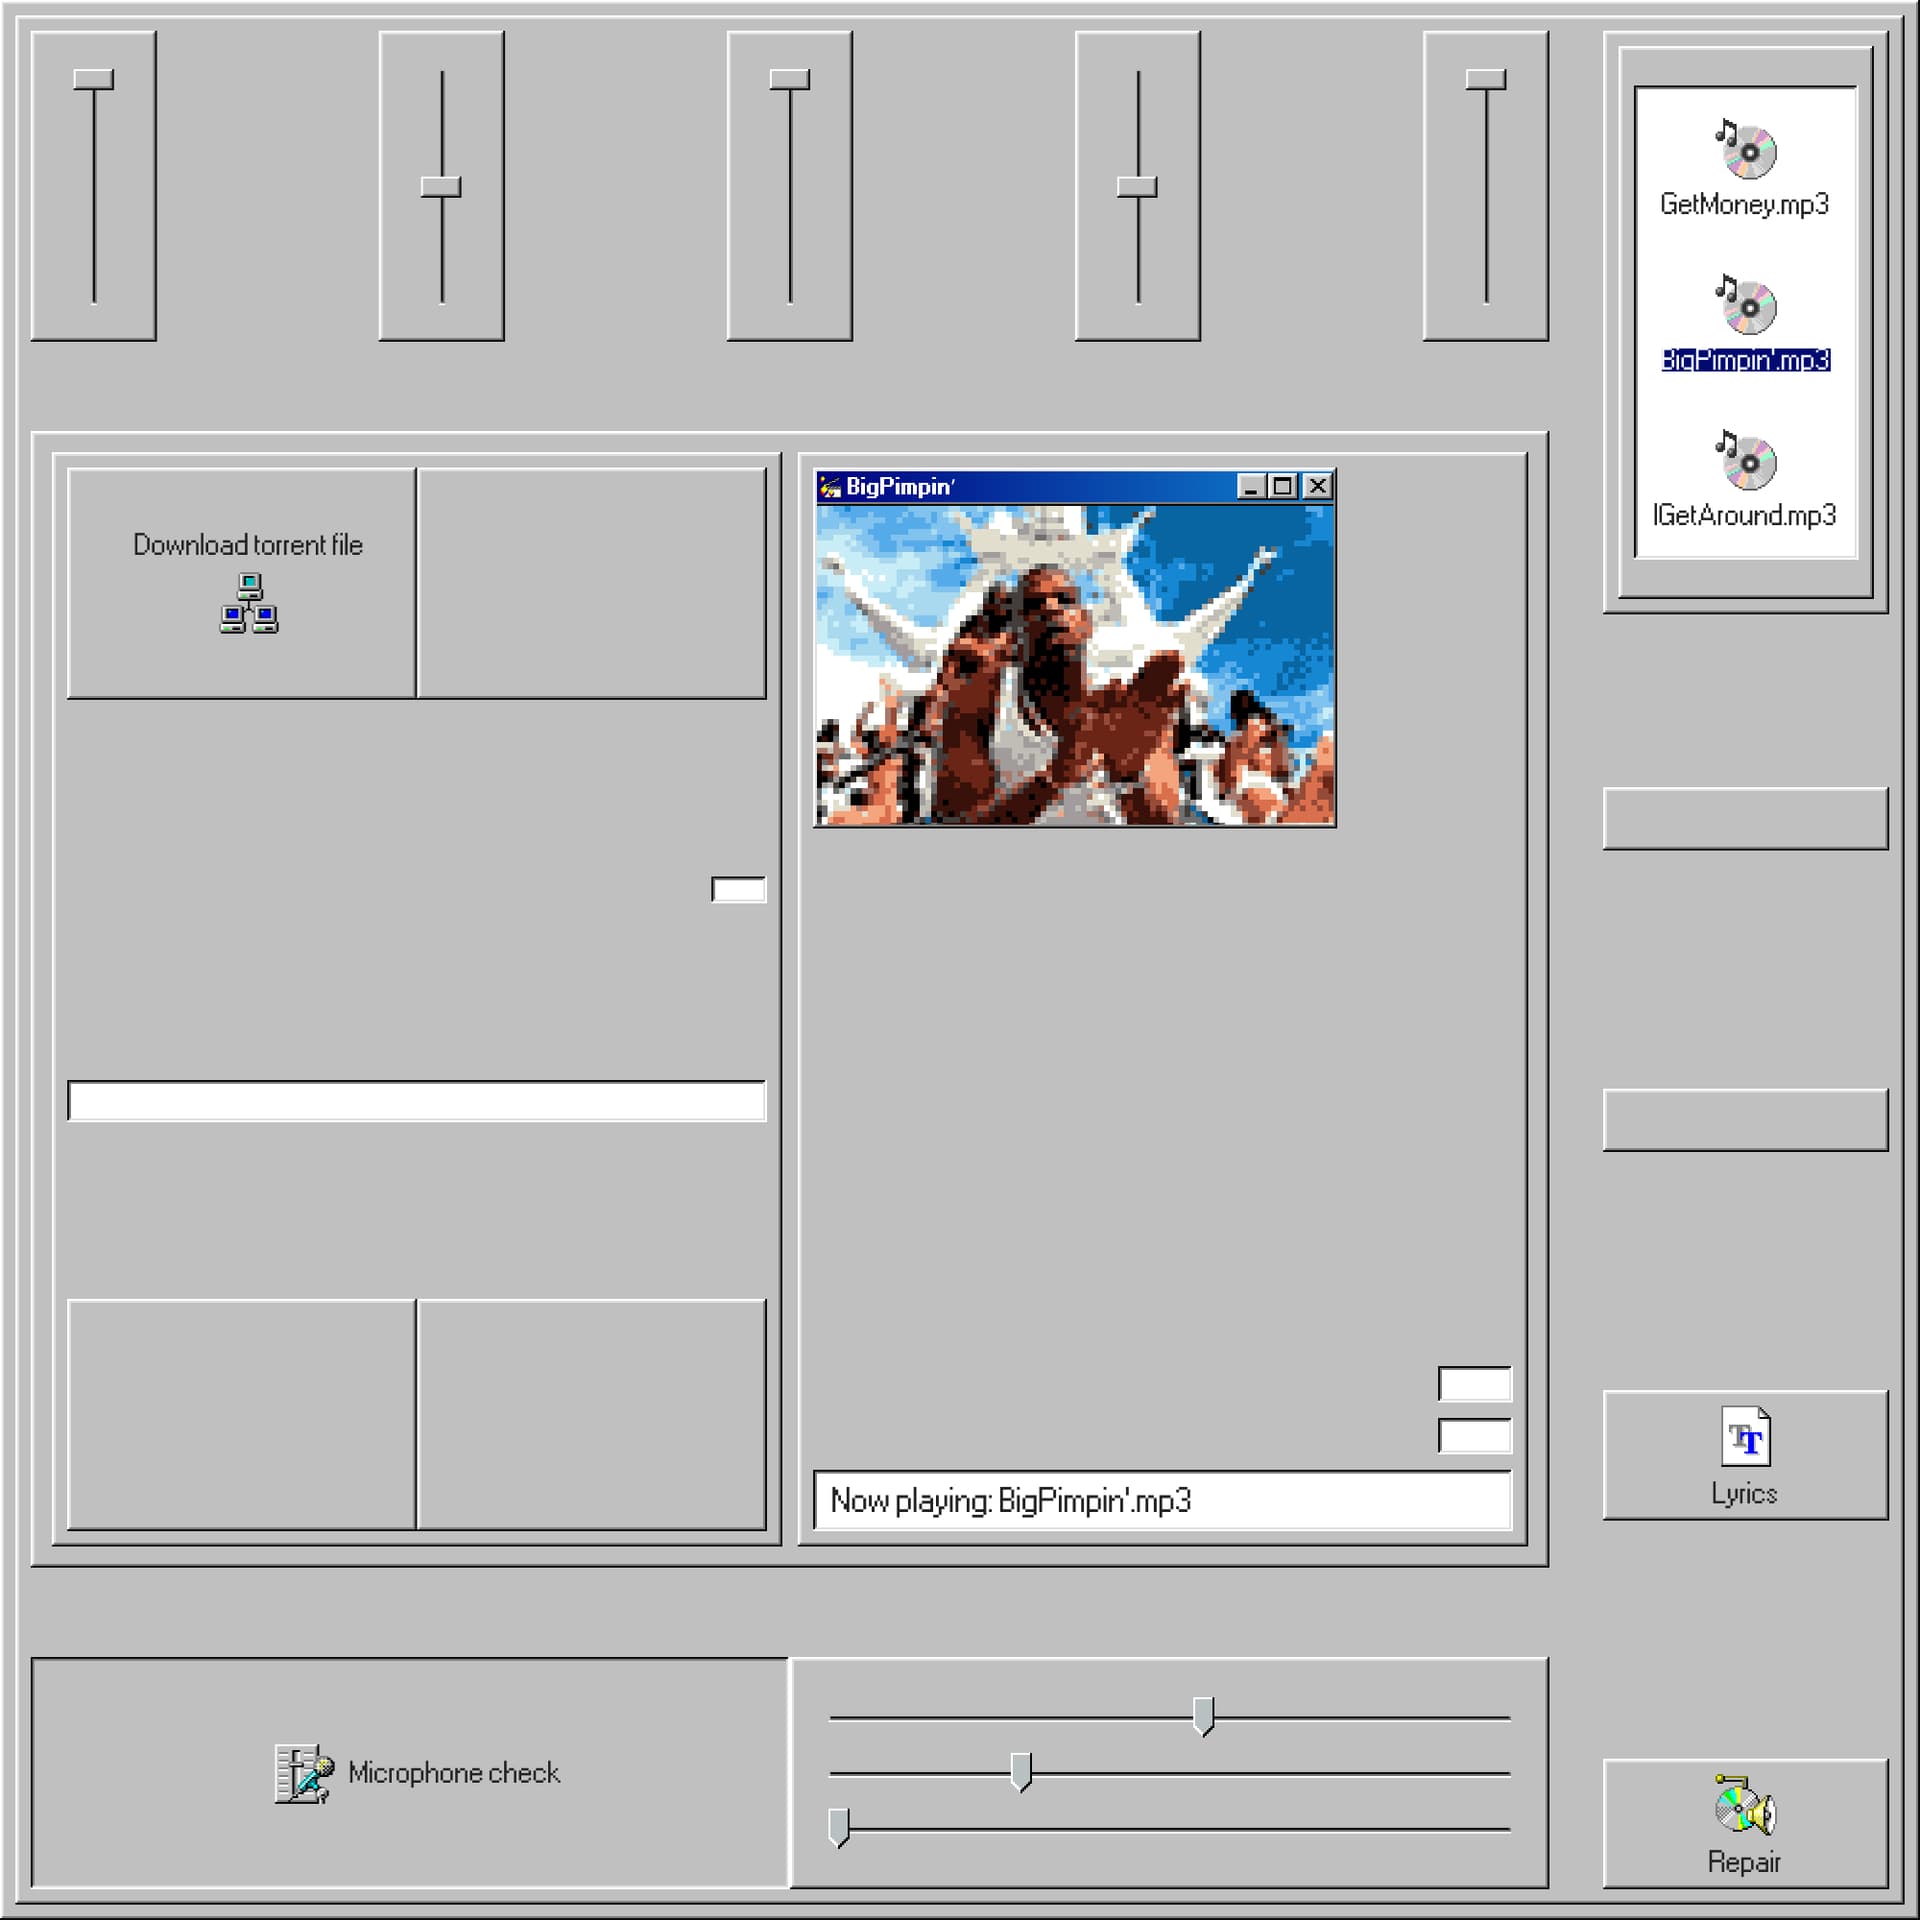
Task: Select the BigPimpin'.mp3 disc icon
Action: point(1745,307)
